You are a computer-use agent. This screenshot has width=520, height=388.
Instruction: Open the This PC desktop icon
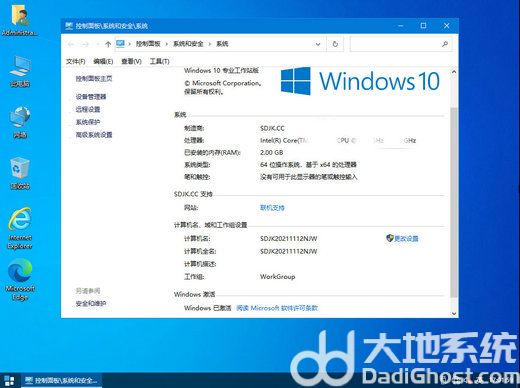click(x=20, y=71)
